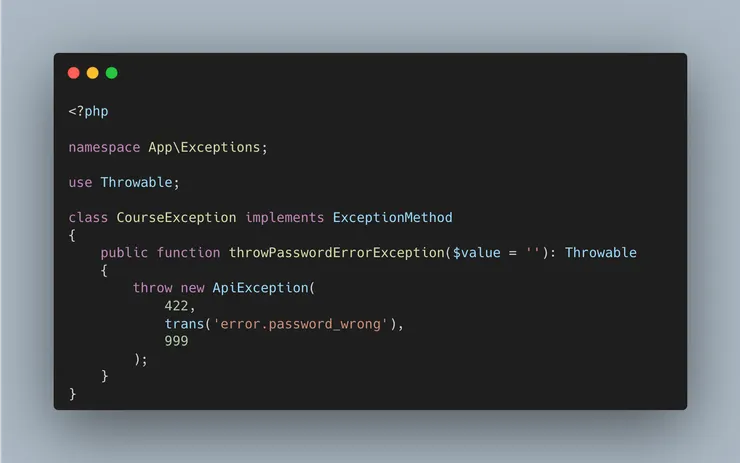This screenshot has width=740, height=463.
Task: Click the CourseException class name
Action: click(176, 217)
